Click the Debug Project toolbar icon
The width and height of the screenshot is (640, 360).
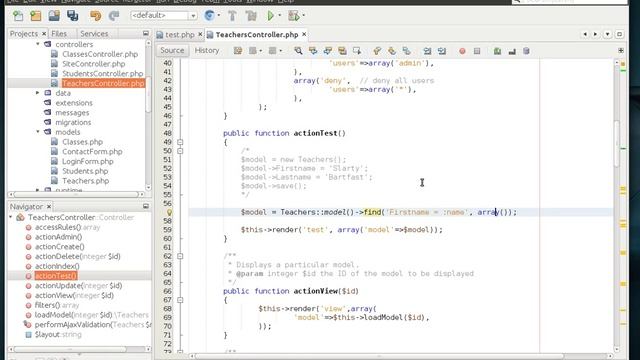(293, 16)
